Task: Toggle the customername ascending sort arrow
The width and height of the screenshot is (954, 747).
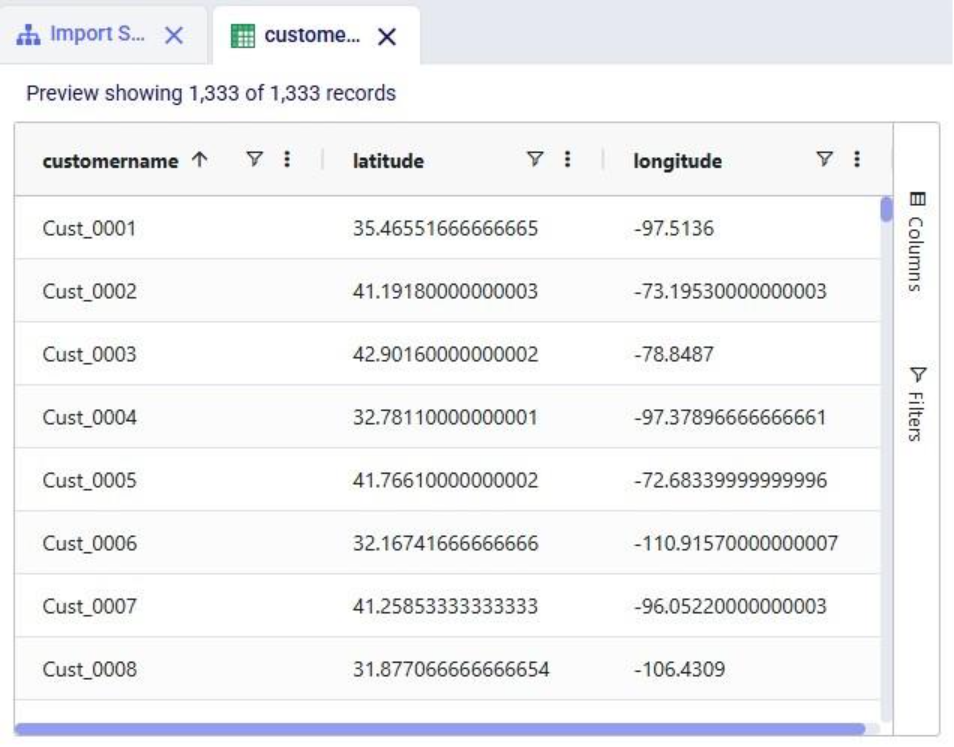Action: pos(200,159)
